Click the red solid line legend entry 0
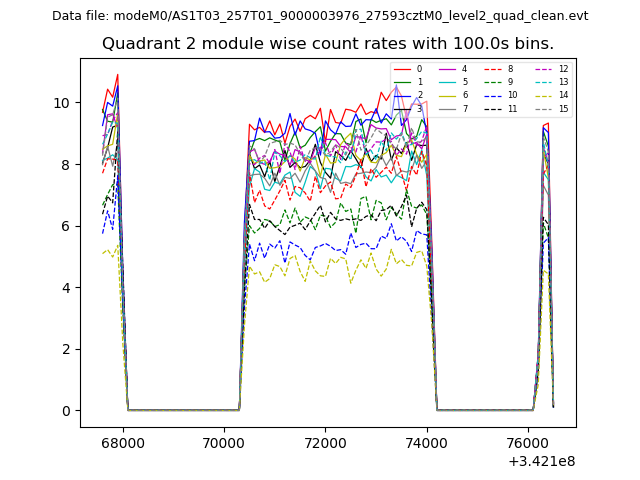 (408, 69)
